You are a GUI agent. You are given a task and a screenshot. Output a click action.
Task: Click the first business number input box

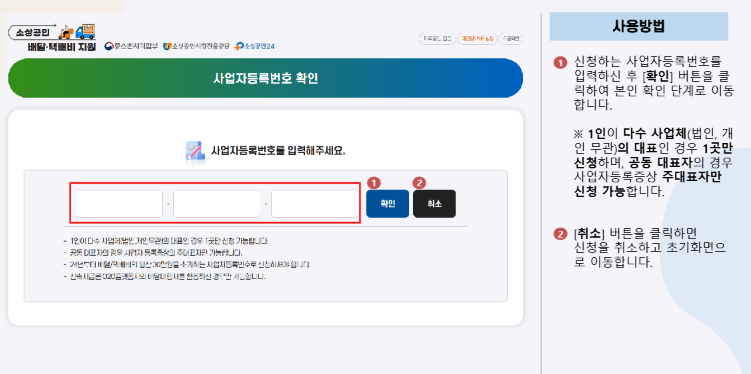(119, 204)
